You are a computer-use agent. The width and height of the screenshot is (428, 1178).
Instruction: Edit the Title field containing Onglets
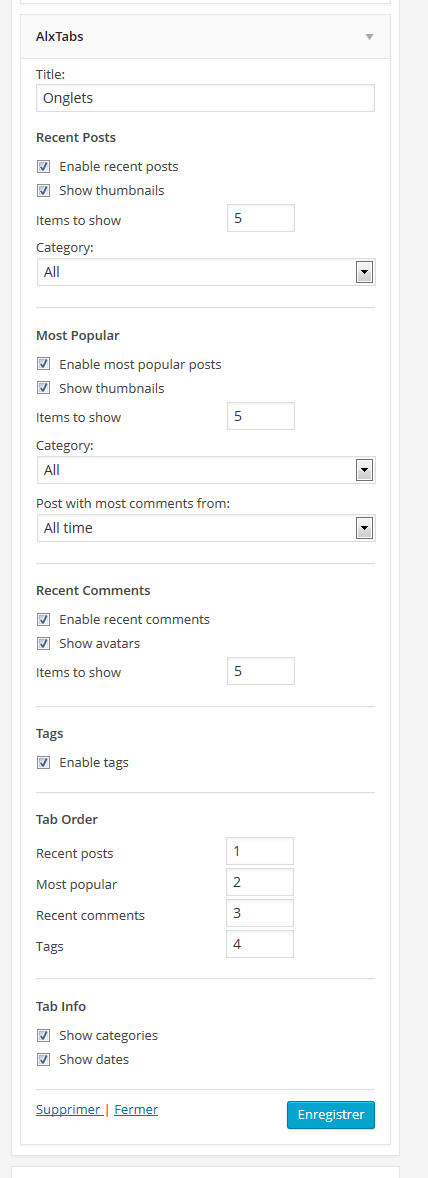coord(205,98)
